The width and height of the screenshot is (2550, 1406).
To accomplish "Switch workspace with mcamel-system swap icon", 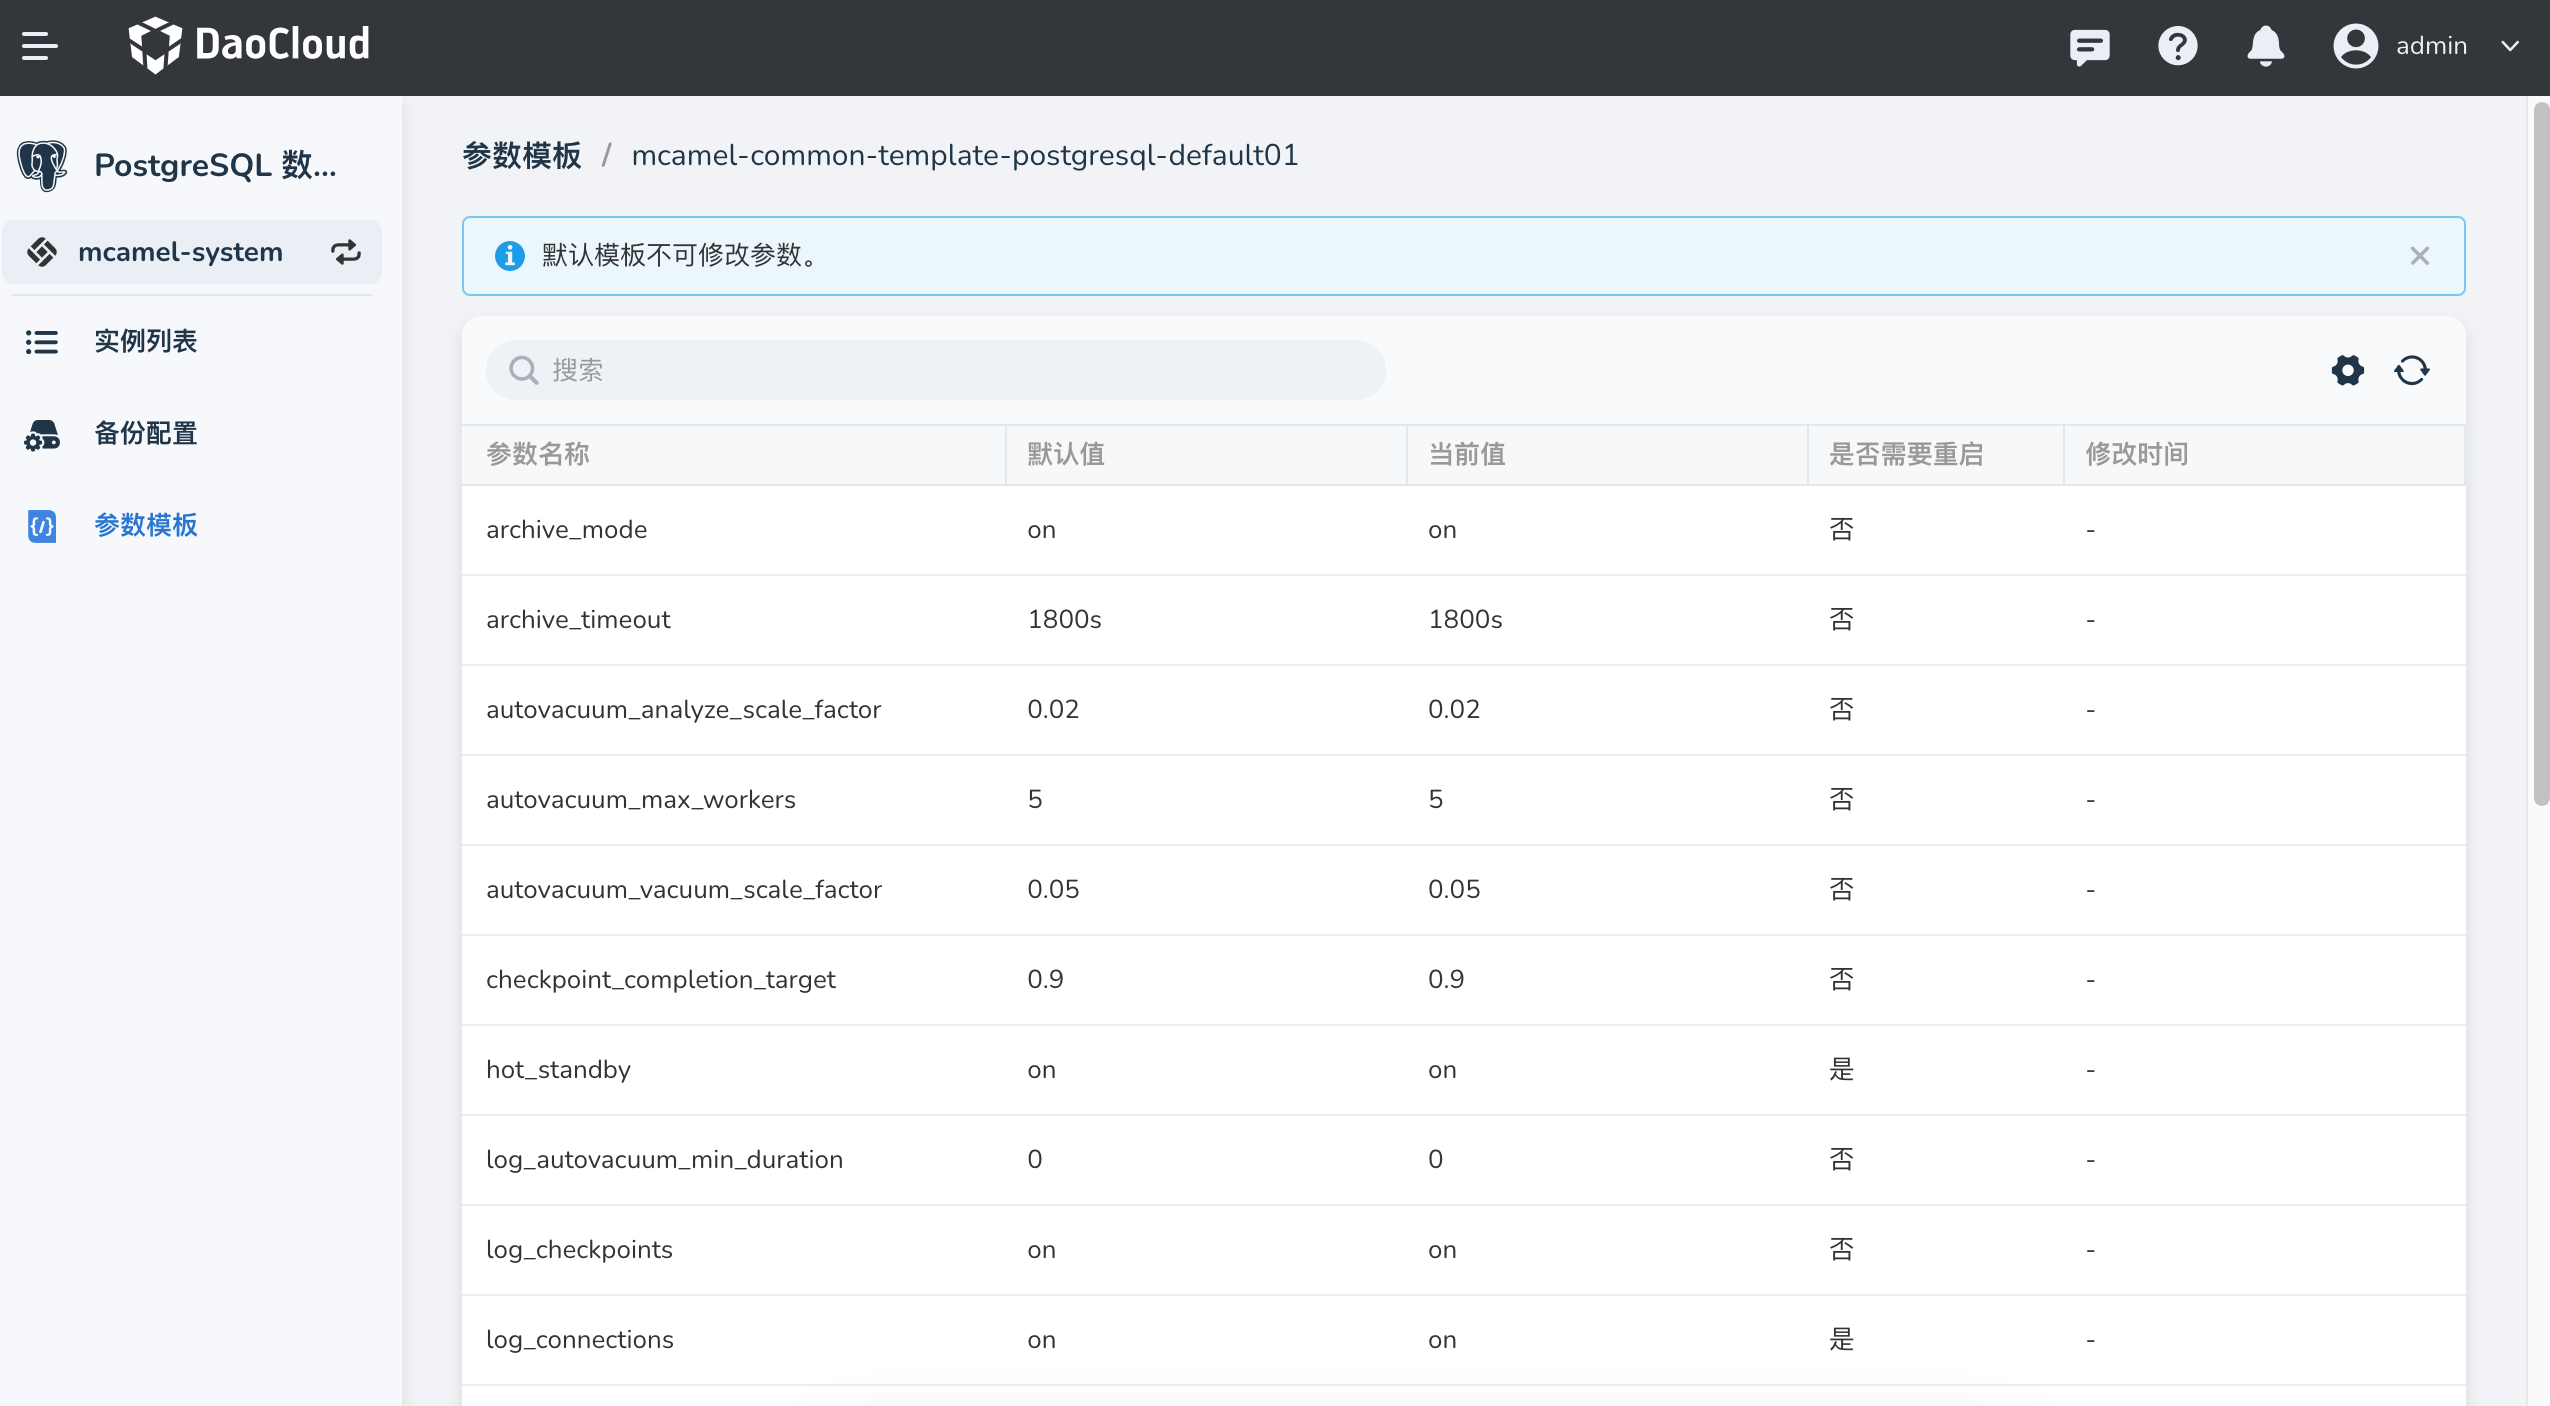I will pyautogui.click(x=346, y=252).
